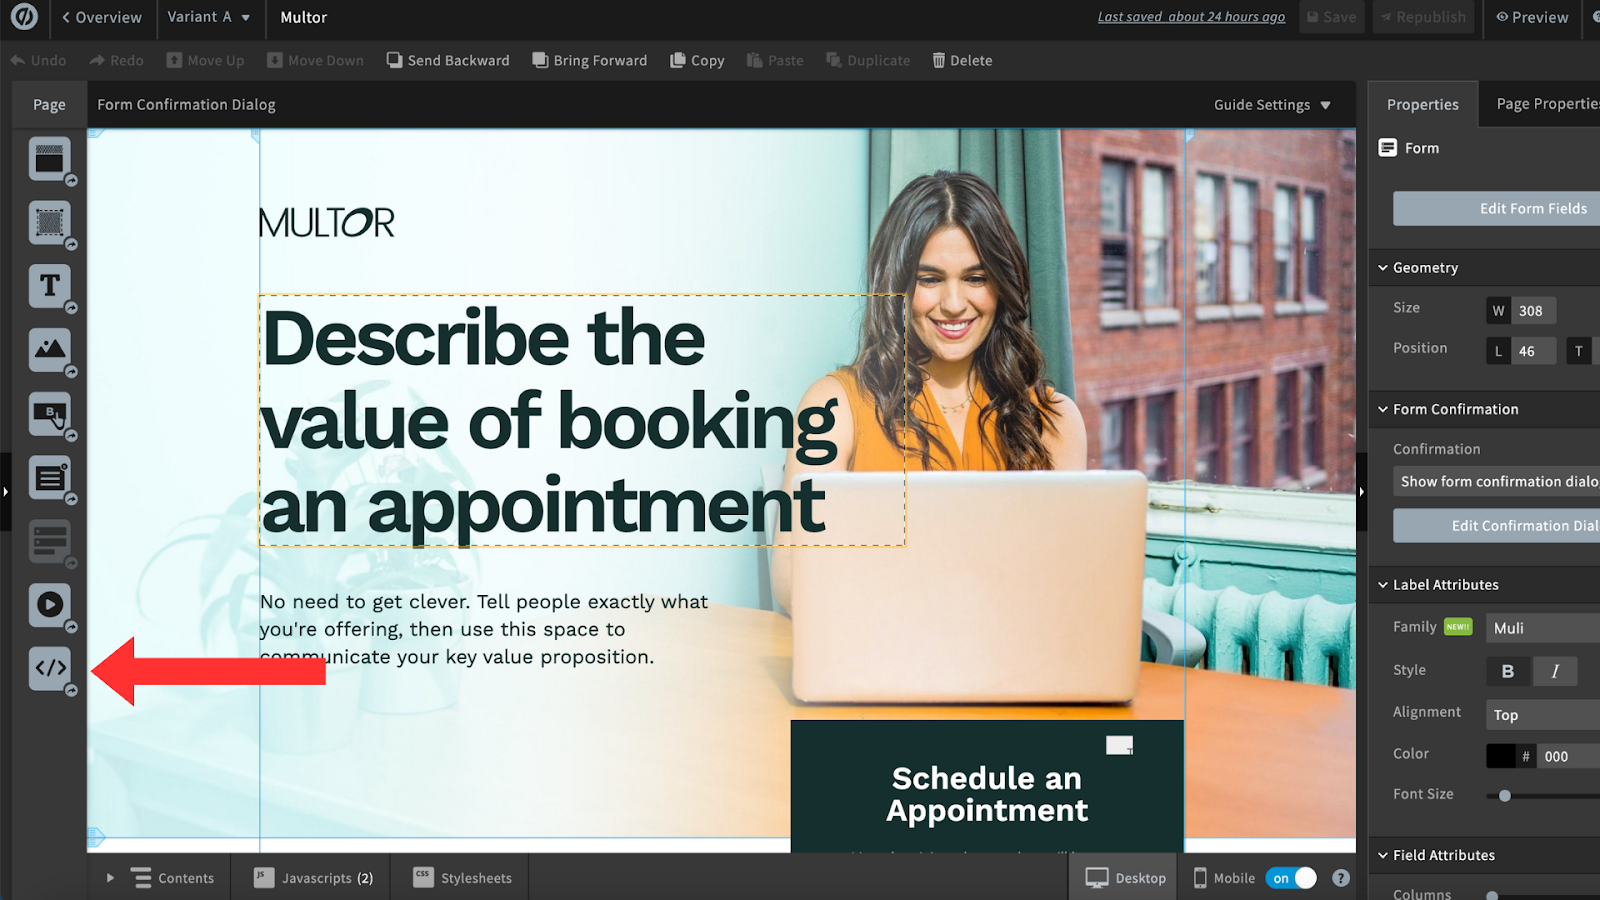Select the Text widget tool
Image resolution: width=1600 pixels, height=900 pixels.
(49, 286)
